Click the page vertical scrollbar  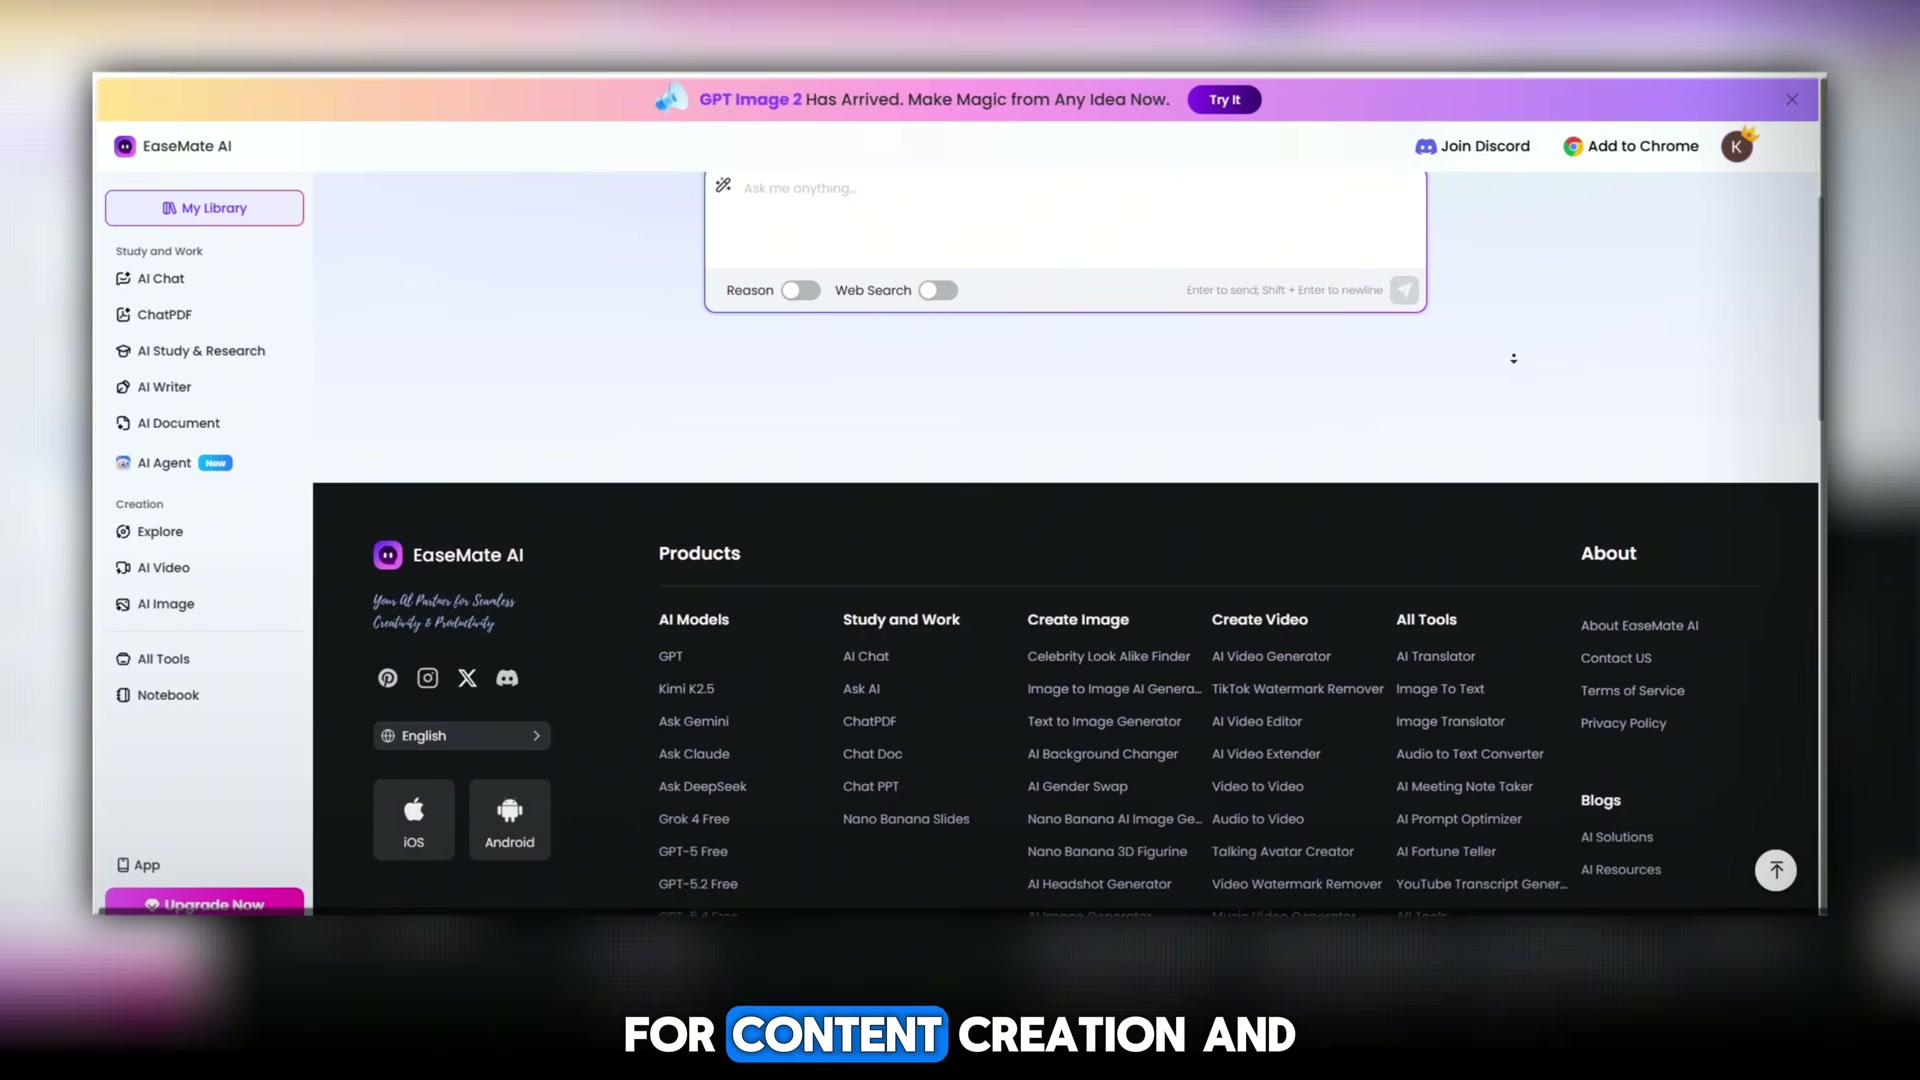click(1821, 310)
